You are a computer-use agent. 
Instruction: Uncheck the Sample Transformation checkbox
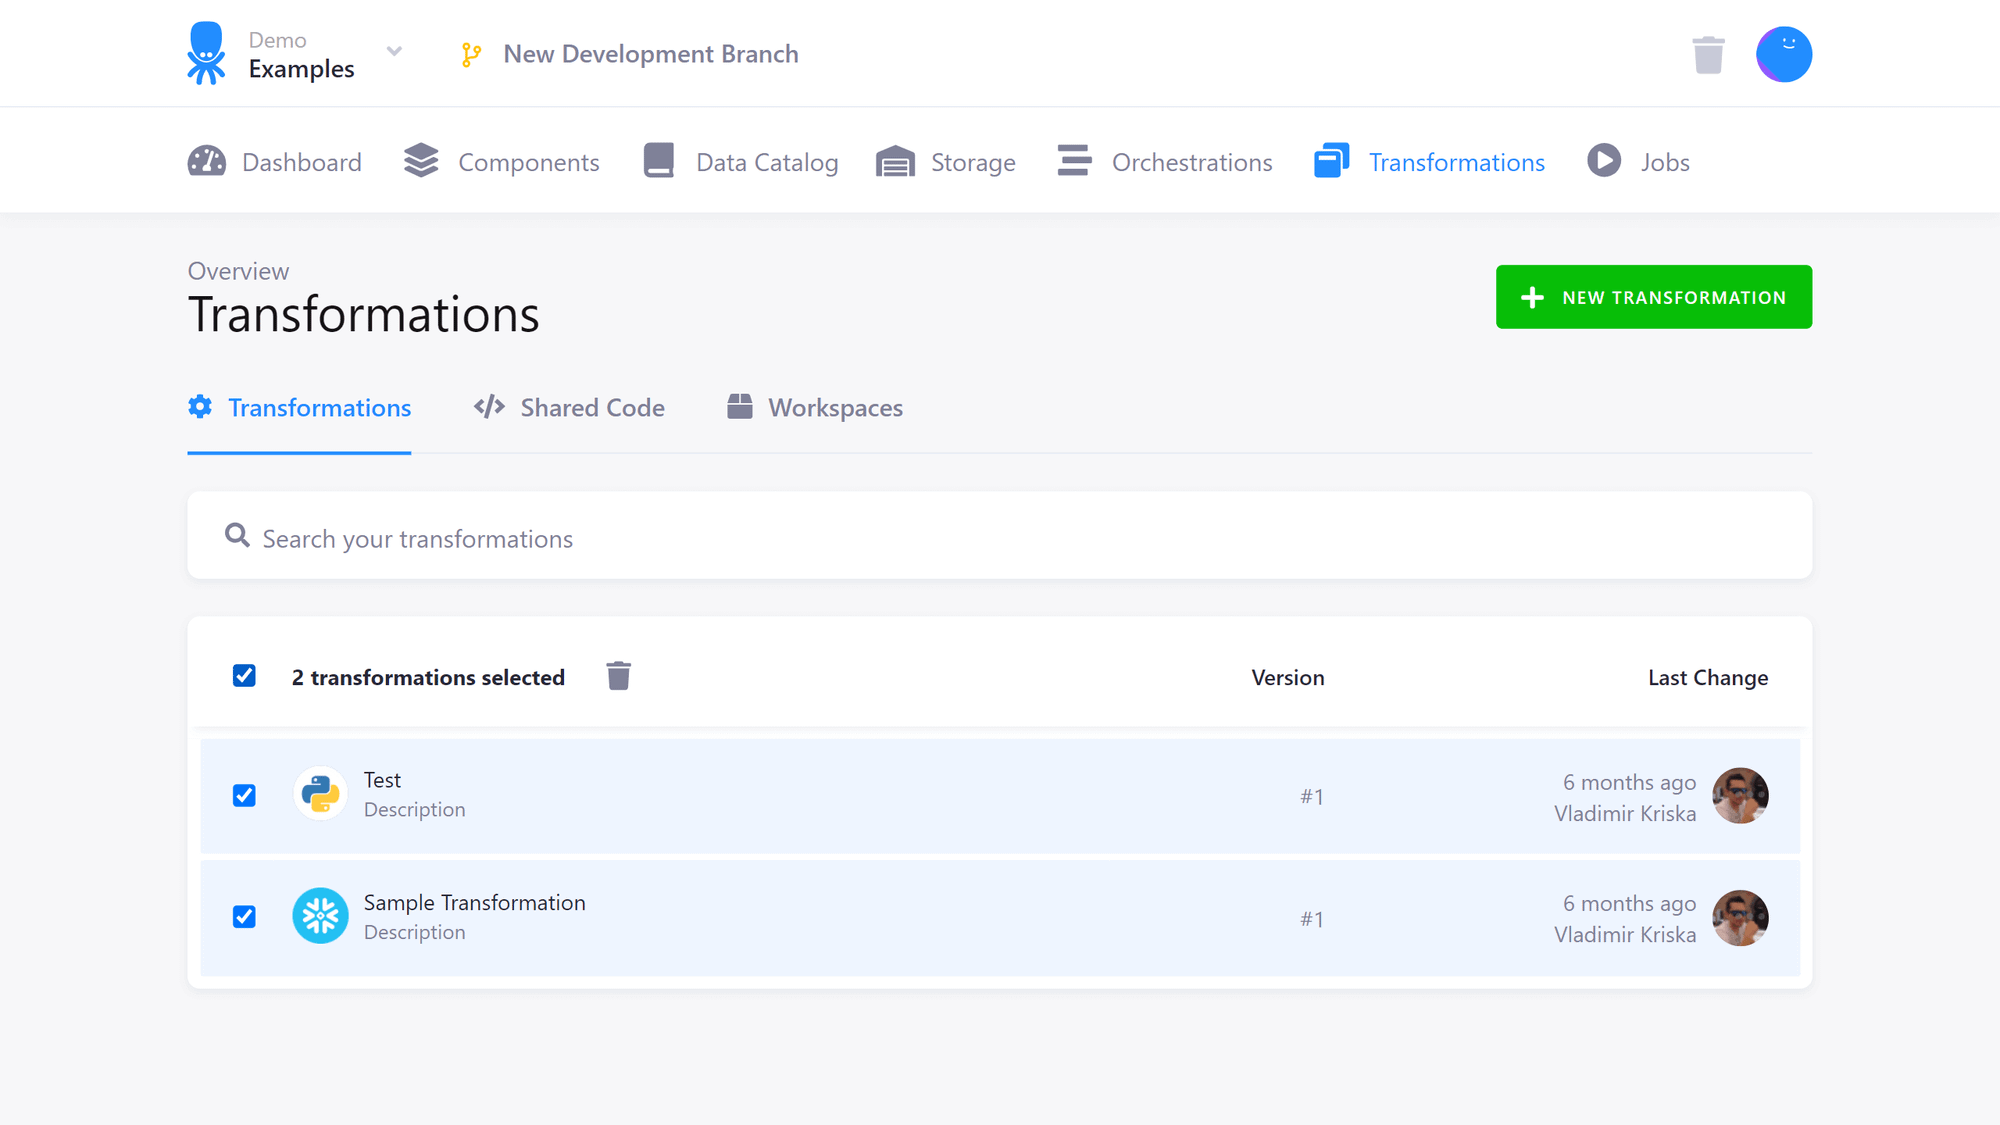244,916
